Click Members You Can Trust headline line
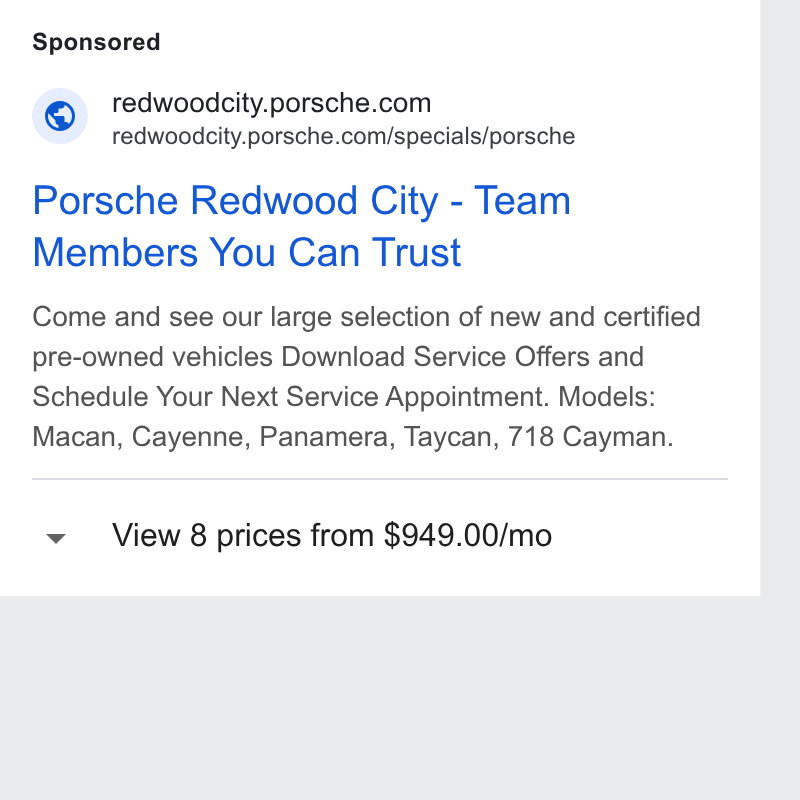800x800 pixels. 247,252
